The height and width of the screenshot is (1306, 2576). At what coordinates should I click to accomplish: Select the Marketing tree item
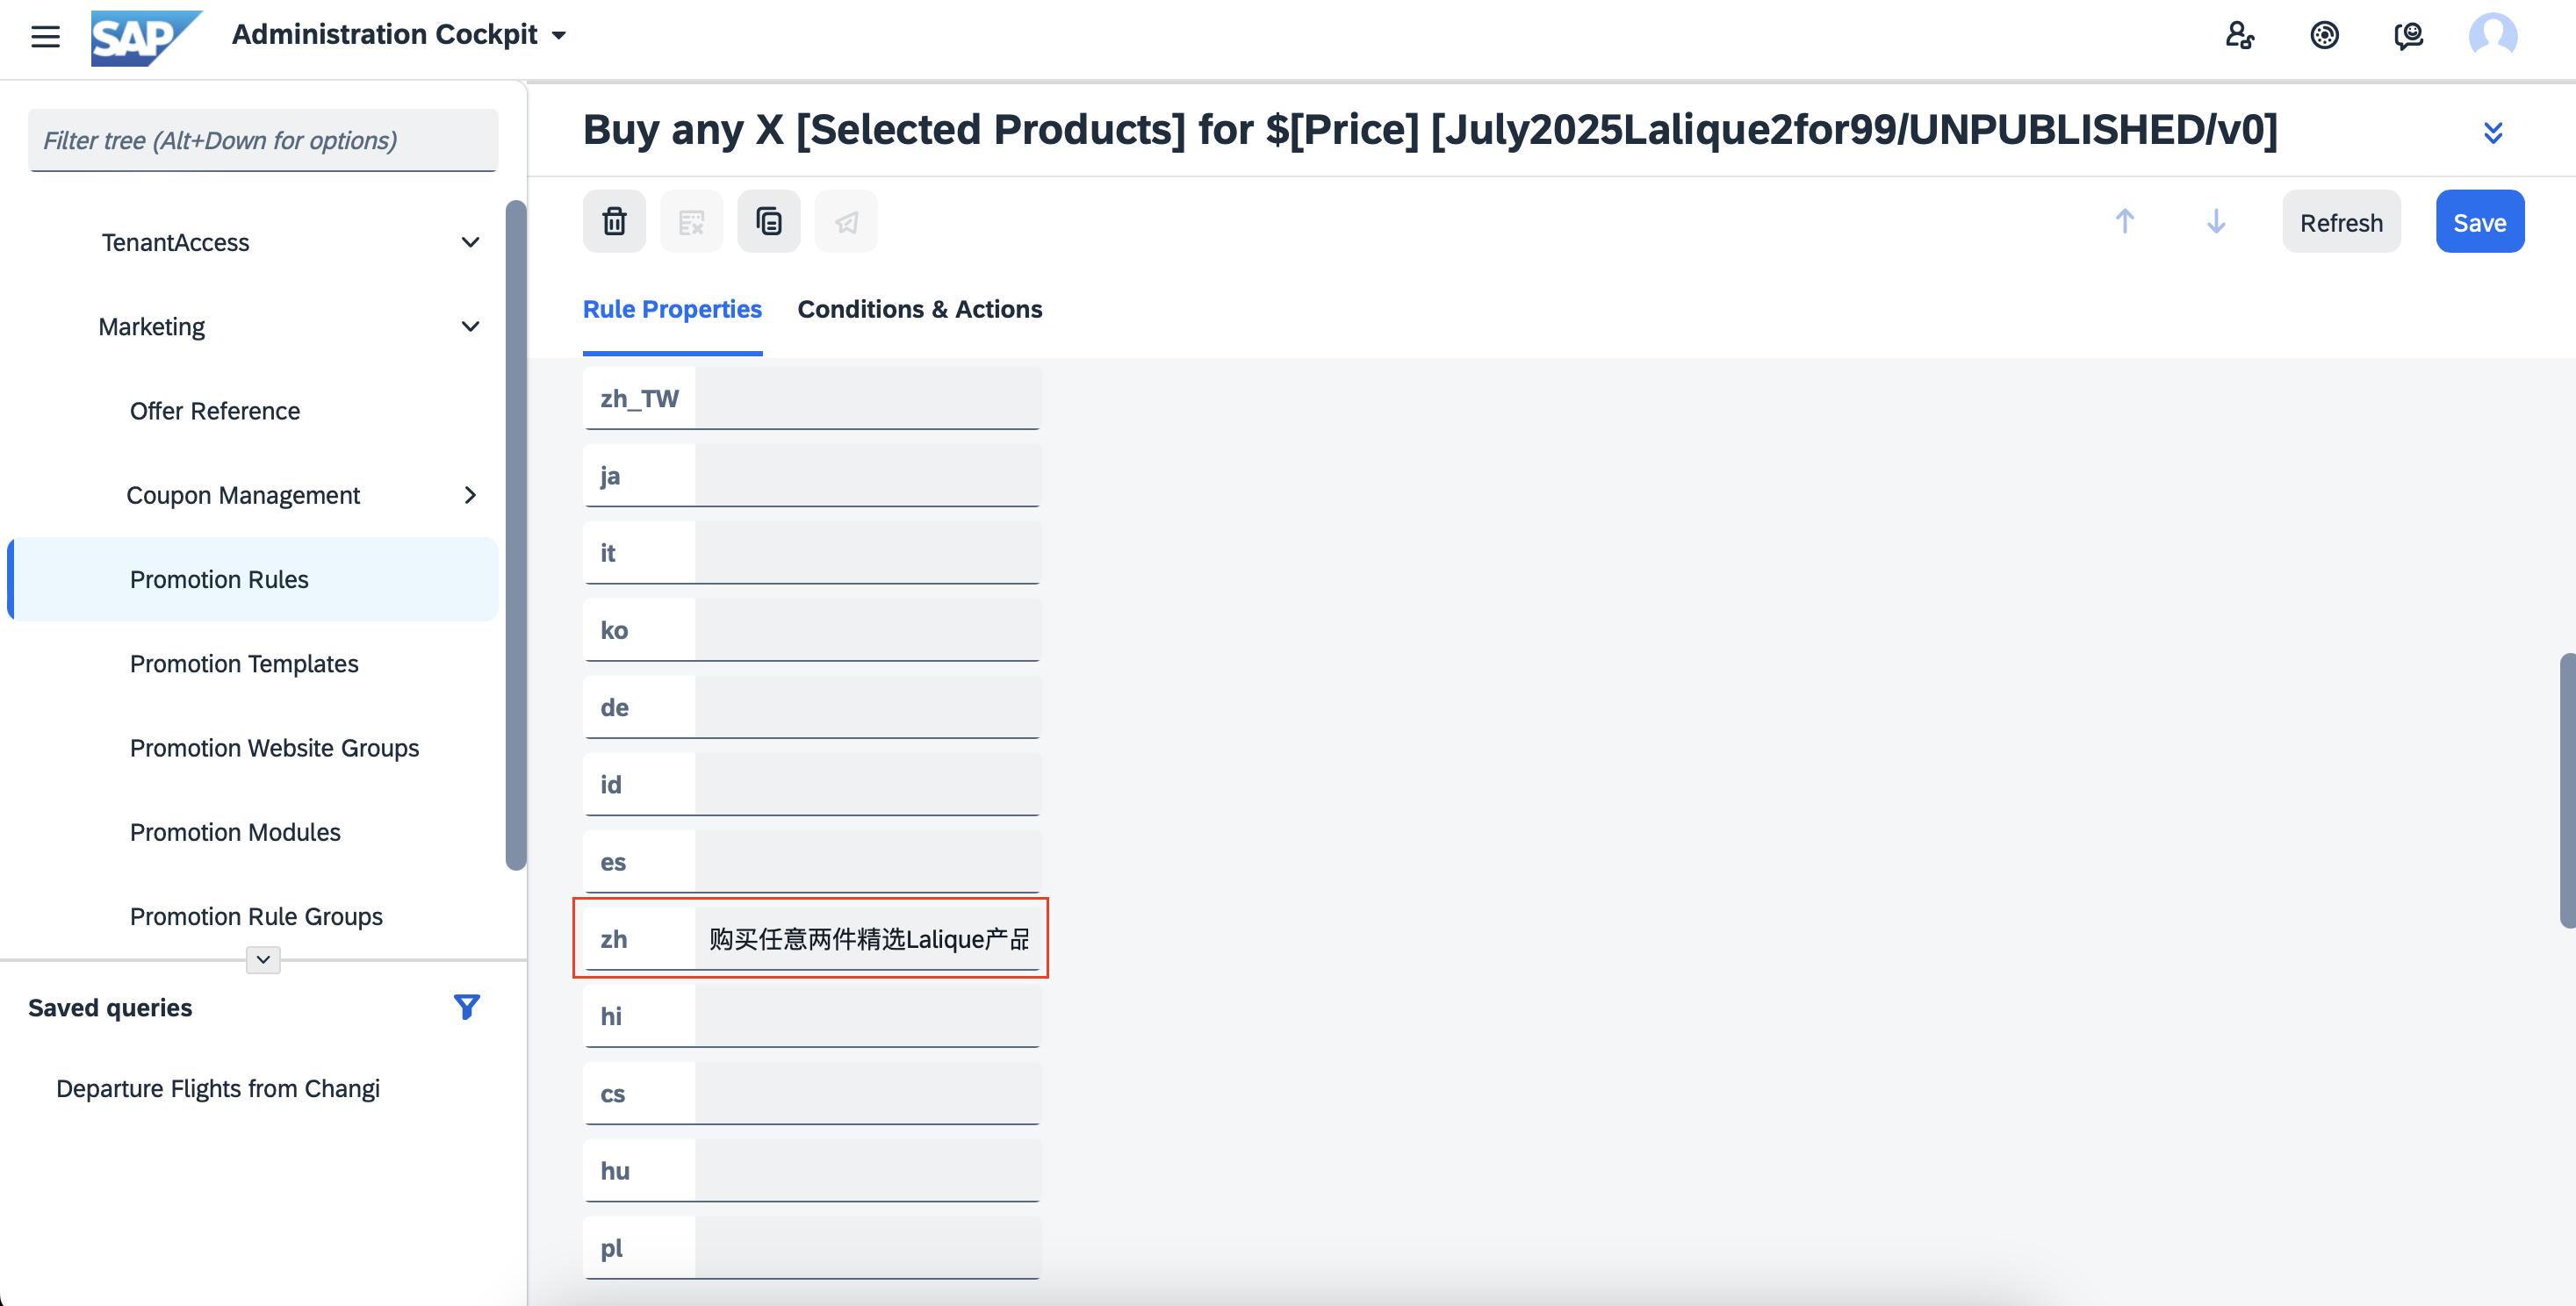point(151,326)
